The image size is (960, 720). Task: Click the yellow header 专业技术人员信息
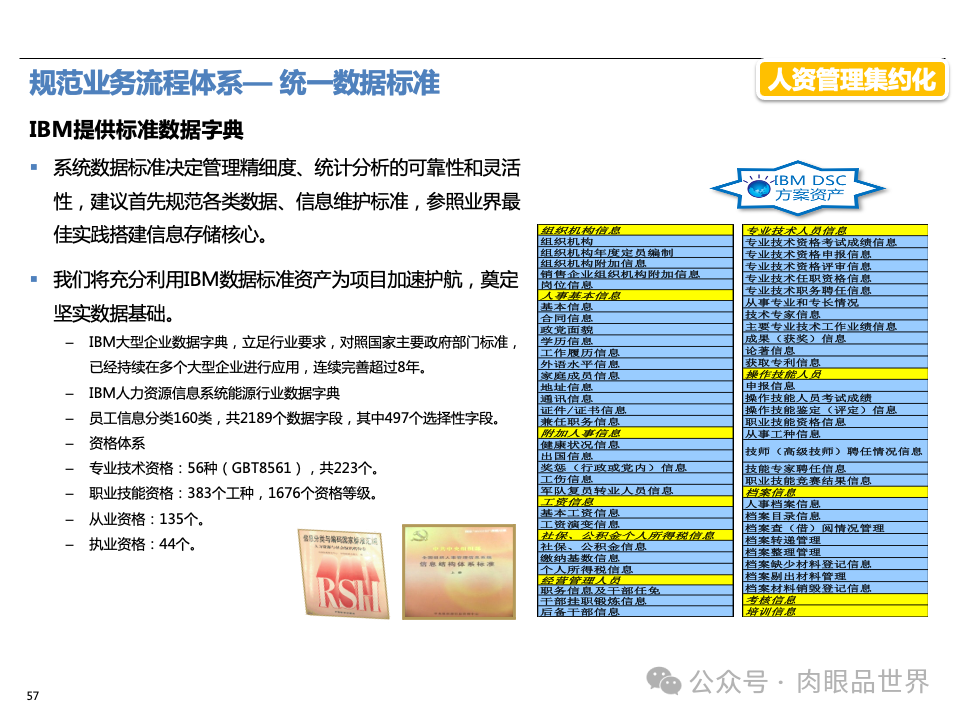[x=835, y=231]
